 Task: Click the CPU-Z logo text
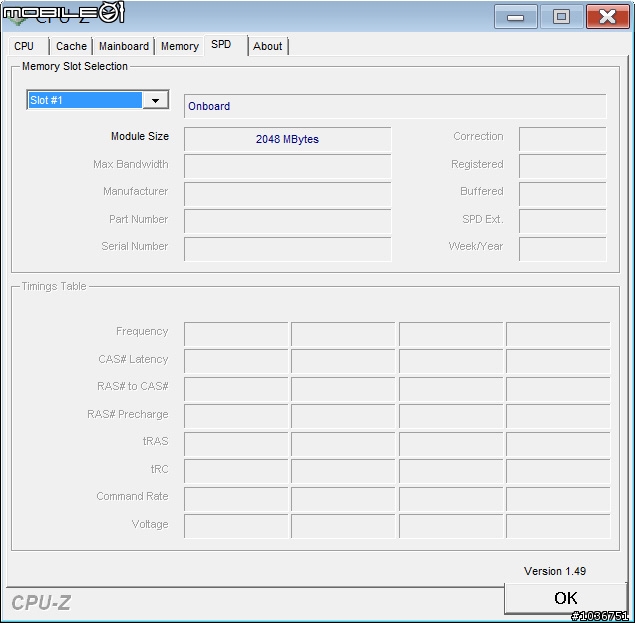pos(41,603)
